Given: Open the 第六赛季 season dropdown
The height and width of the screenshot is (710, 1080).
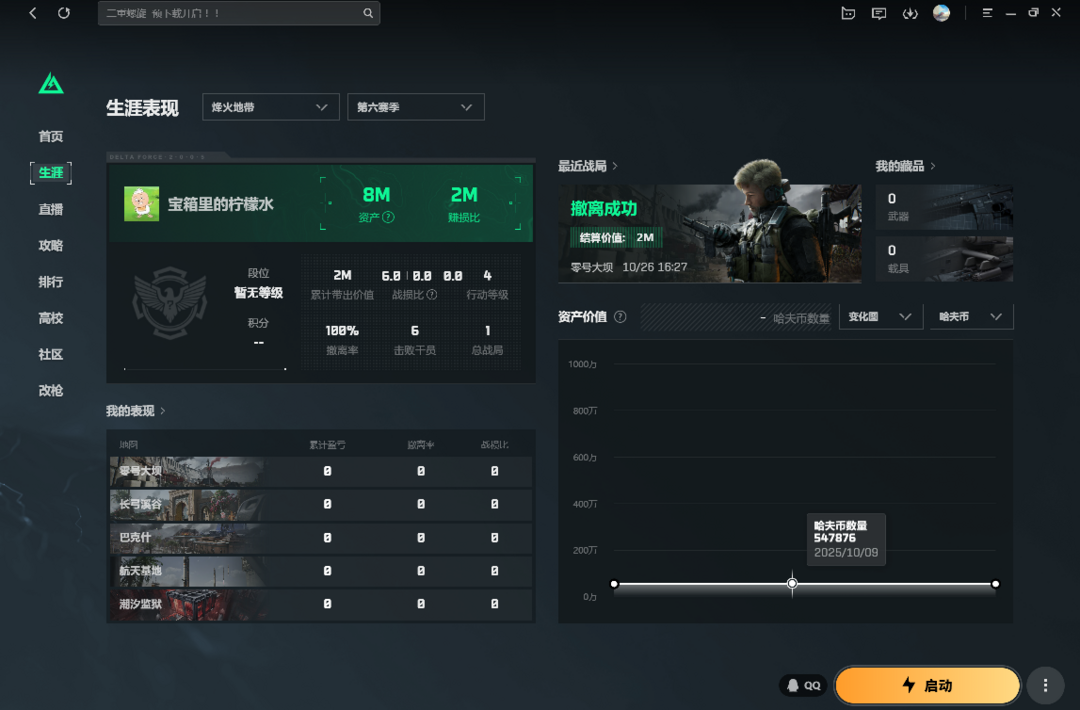Looking at the screenshot, I should (415, 107).
